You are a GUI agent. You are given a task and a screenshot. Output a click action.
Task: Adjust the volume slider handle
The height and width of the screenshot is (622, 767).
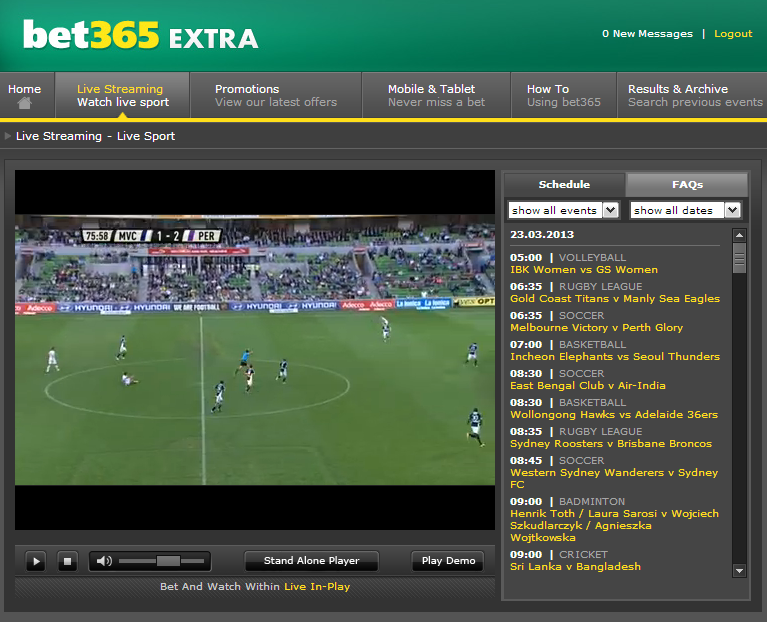168,561
